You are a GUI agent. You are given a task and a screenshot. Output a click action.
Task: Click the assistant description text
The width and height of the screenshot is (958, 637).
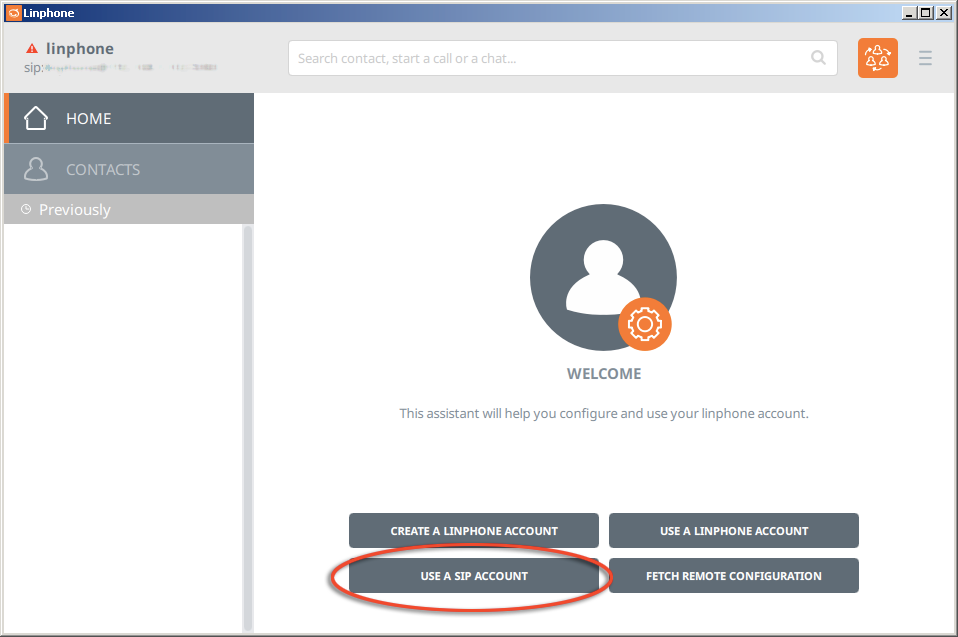(604, 413)
